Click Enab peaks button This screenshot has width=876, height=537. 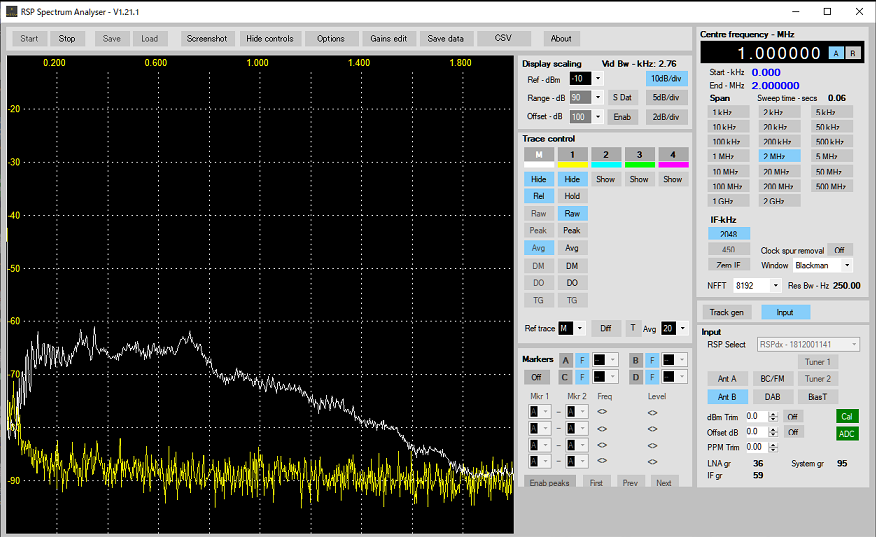[549, 482]
